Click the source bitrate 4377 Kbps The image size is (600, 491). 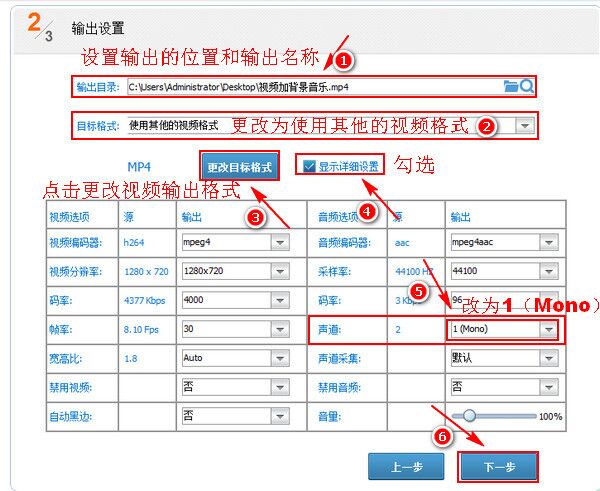145,301
